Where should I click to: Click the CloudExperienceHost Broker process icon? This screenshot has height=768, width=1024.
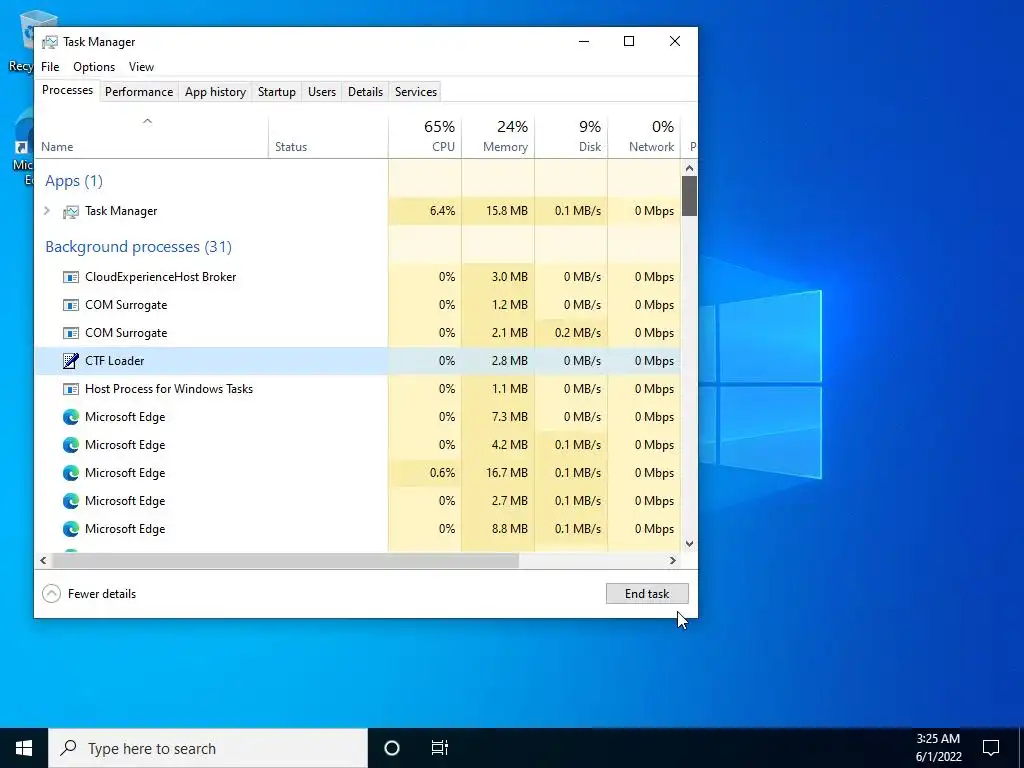click(x=71, y=277)
